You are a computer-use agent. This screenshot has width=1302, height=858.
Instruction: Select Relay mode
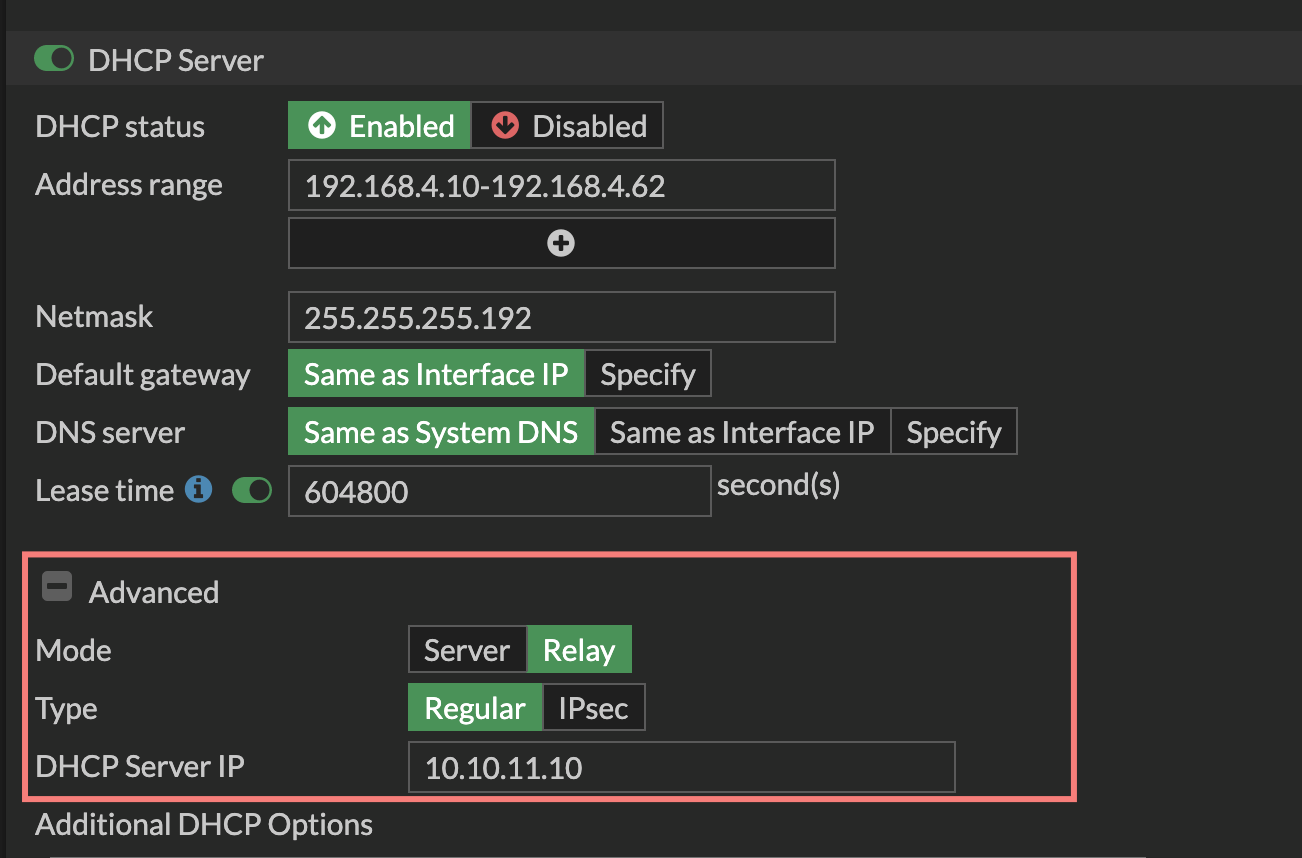(x=579, y=649)
